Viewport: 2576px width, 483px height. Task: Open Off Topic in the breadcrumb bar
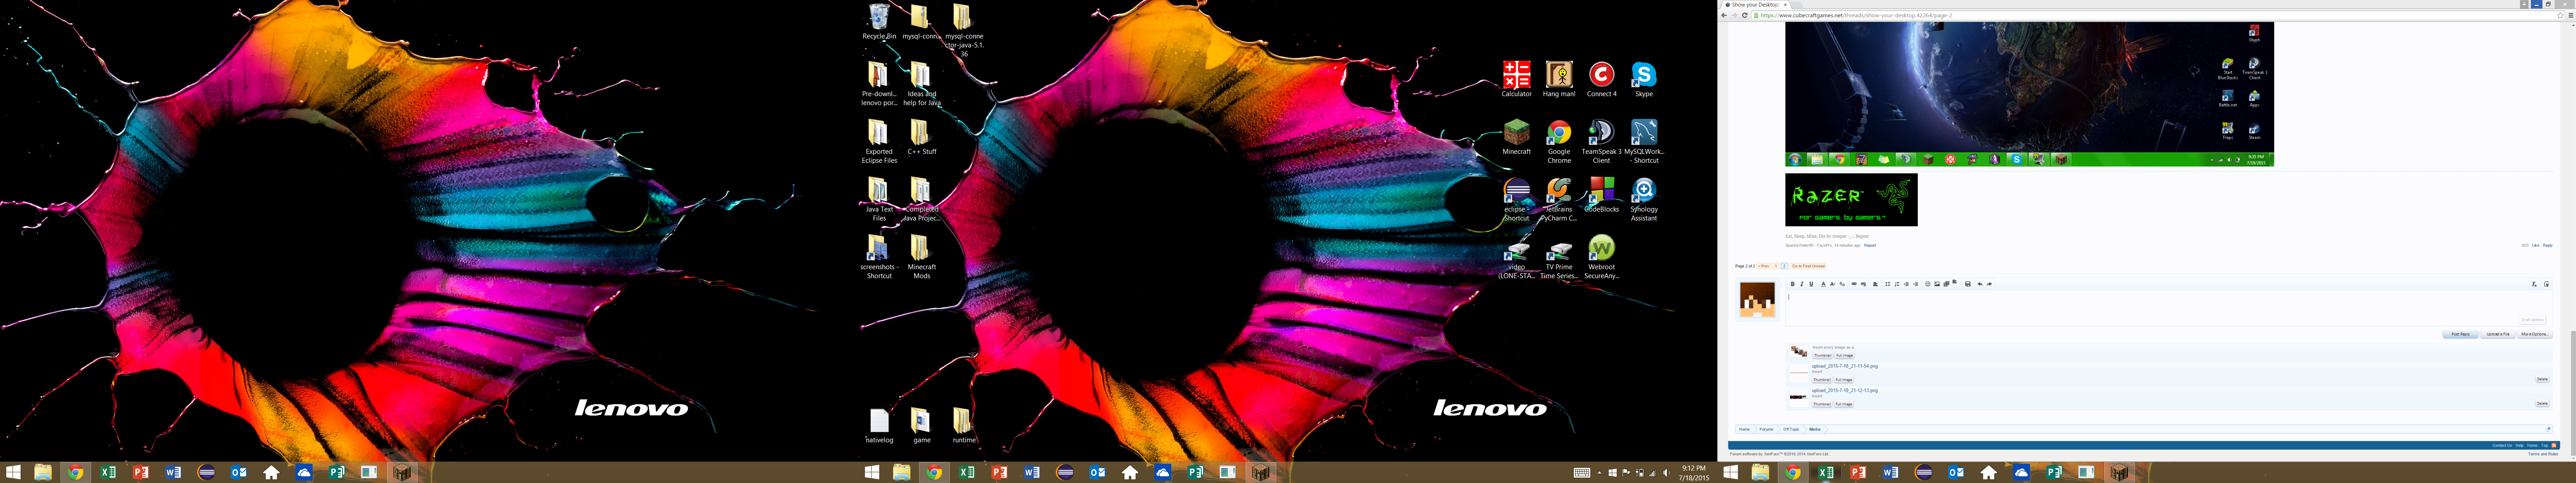[x=1791, y=429]
